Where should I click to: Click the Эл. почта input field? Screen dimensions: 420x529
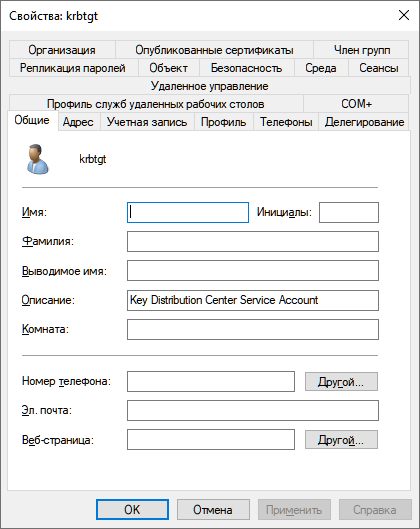pyautogui.click(x=253, y=410)
